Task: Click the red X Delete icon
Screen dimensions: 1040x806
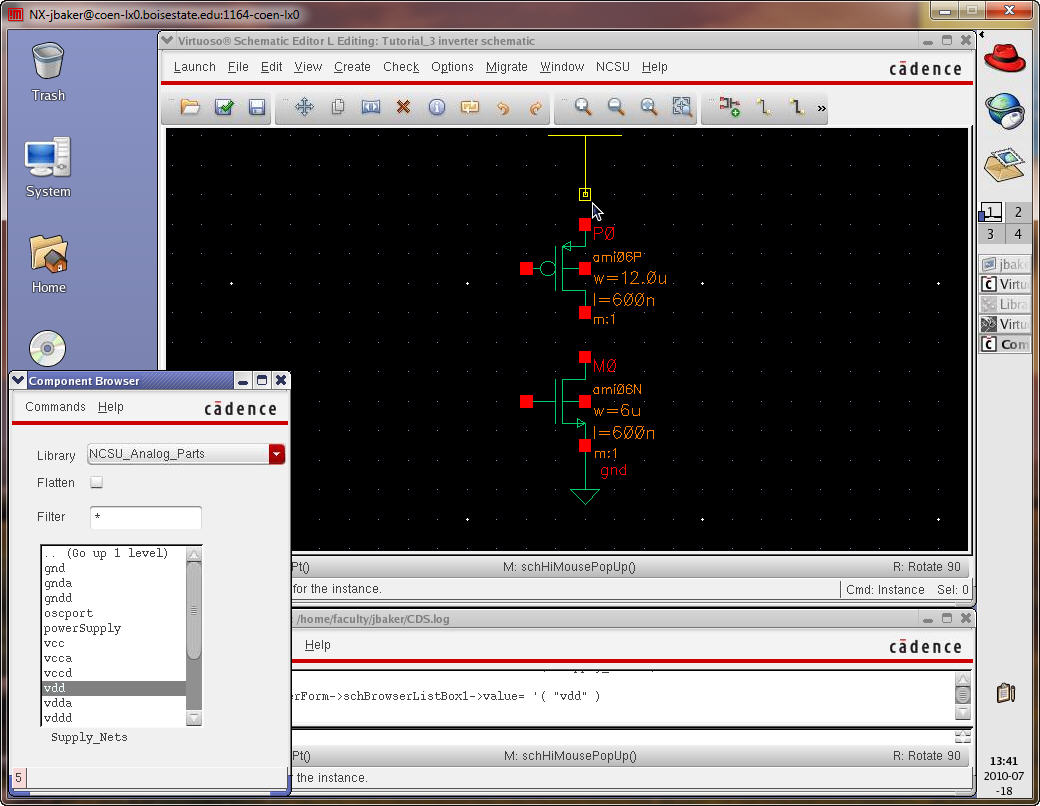Action: pos(403,107)
